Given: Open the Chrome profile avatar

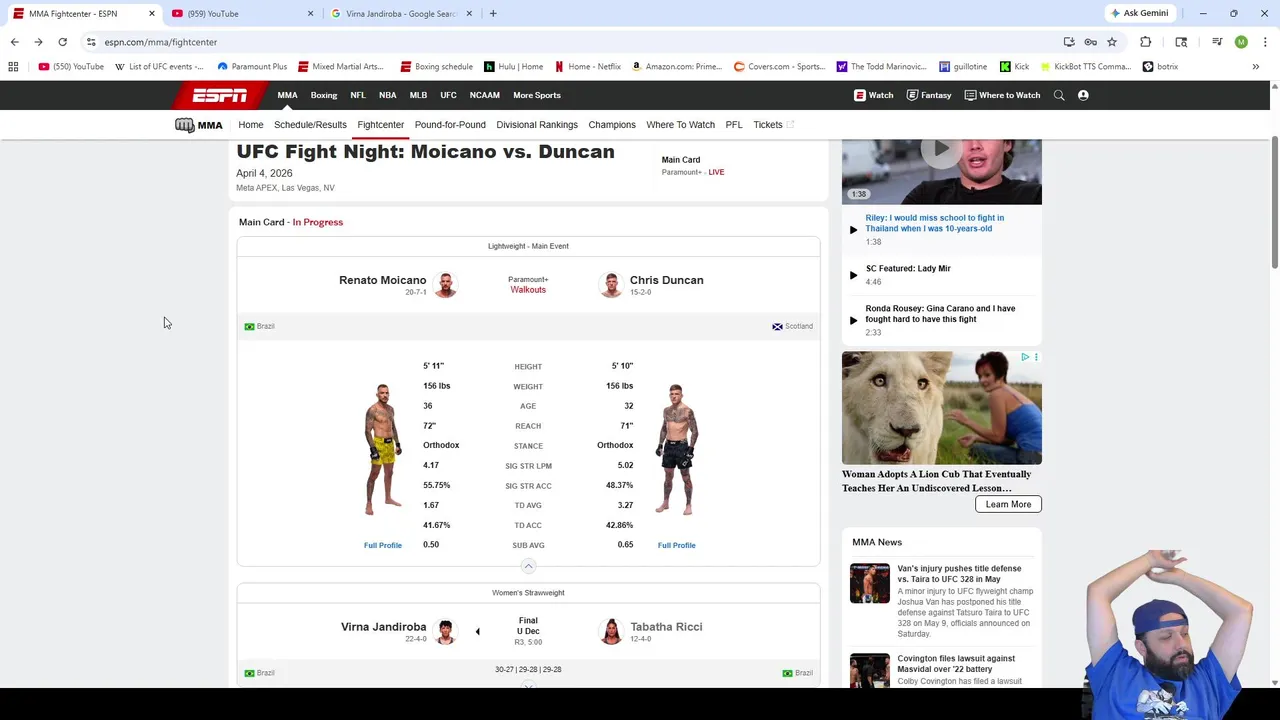Looking at the screenshot, I should pyautogui.click(x=1241, y=42).
